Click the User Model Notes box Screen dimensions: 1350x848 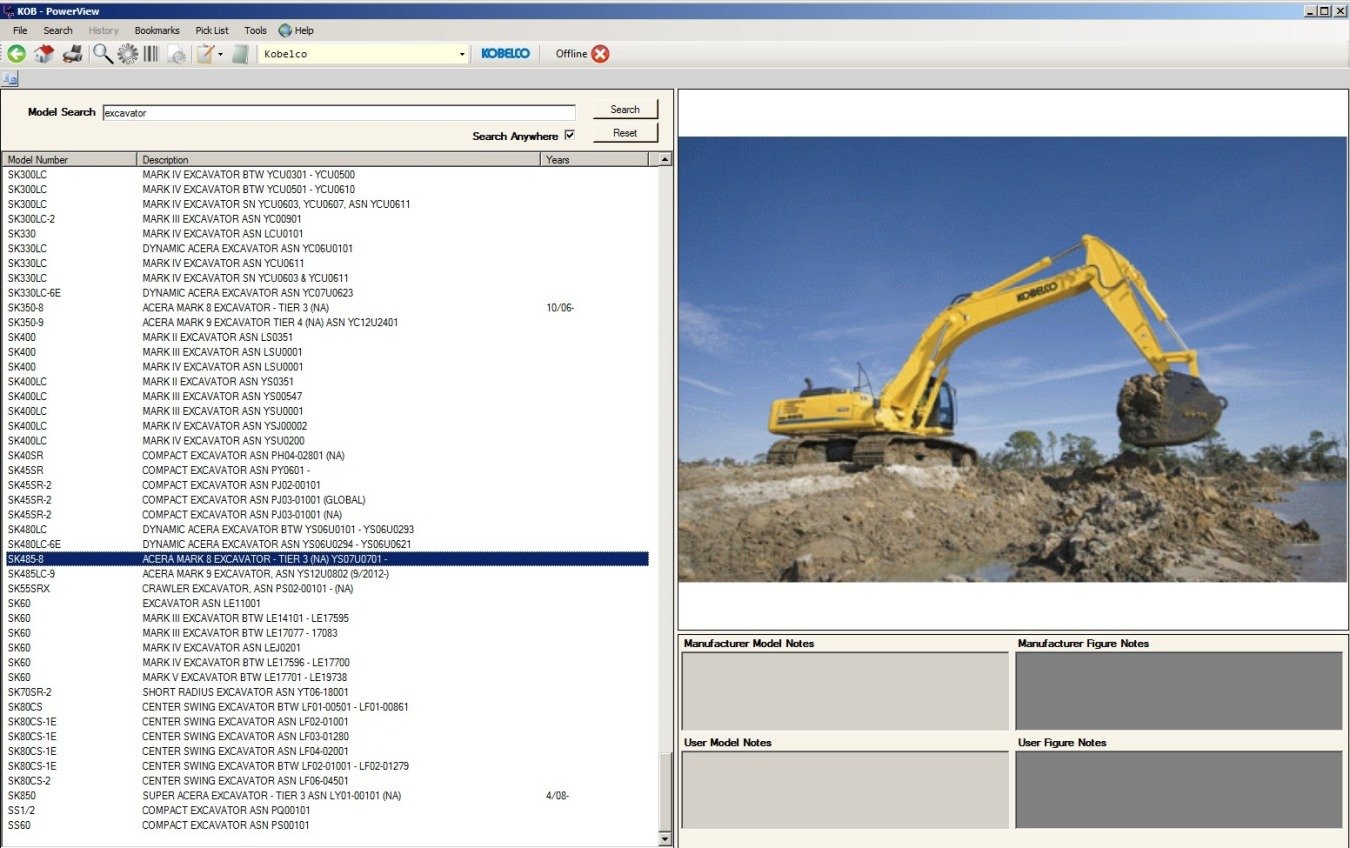(x=845, y=790)
